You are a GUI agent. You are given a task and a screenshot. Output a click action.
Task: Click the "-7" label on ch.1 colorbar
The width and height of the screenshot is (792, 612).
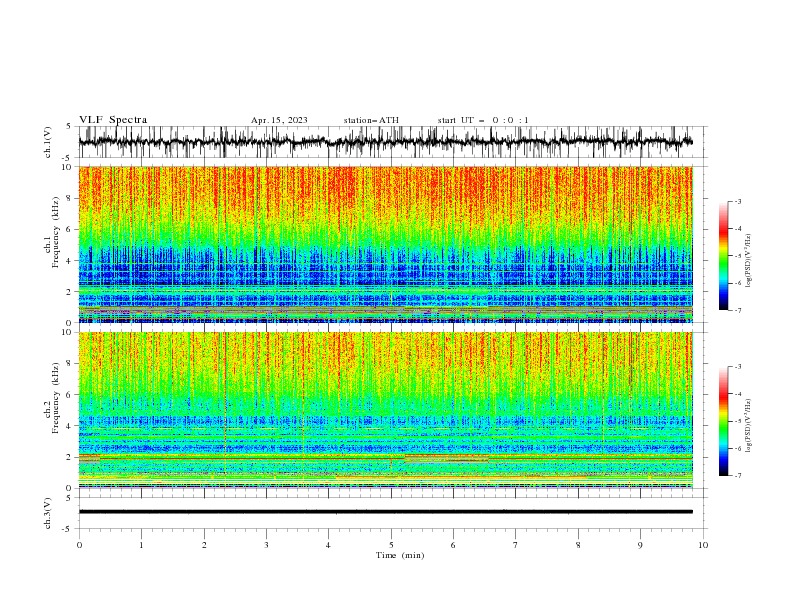(737, 310)
